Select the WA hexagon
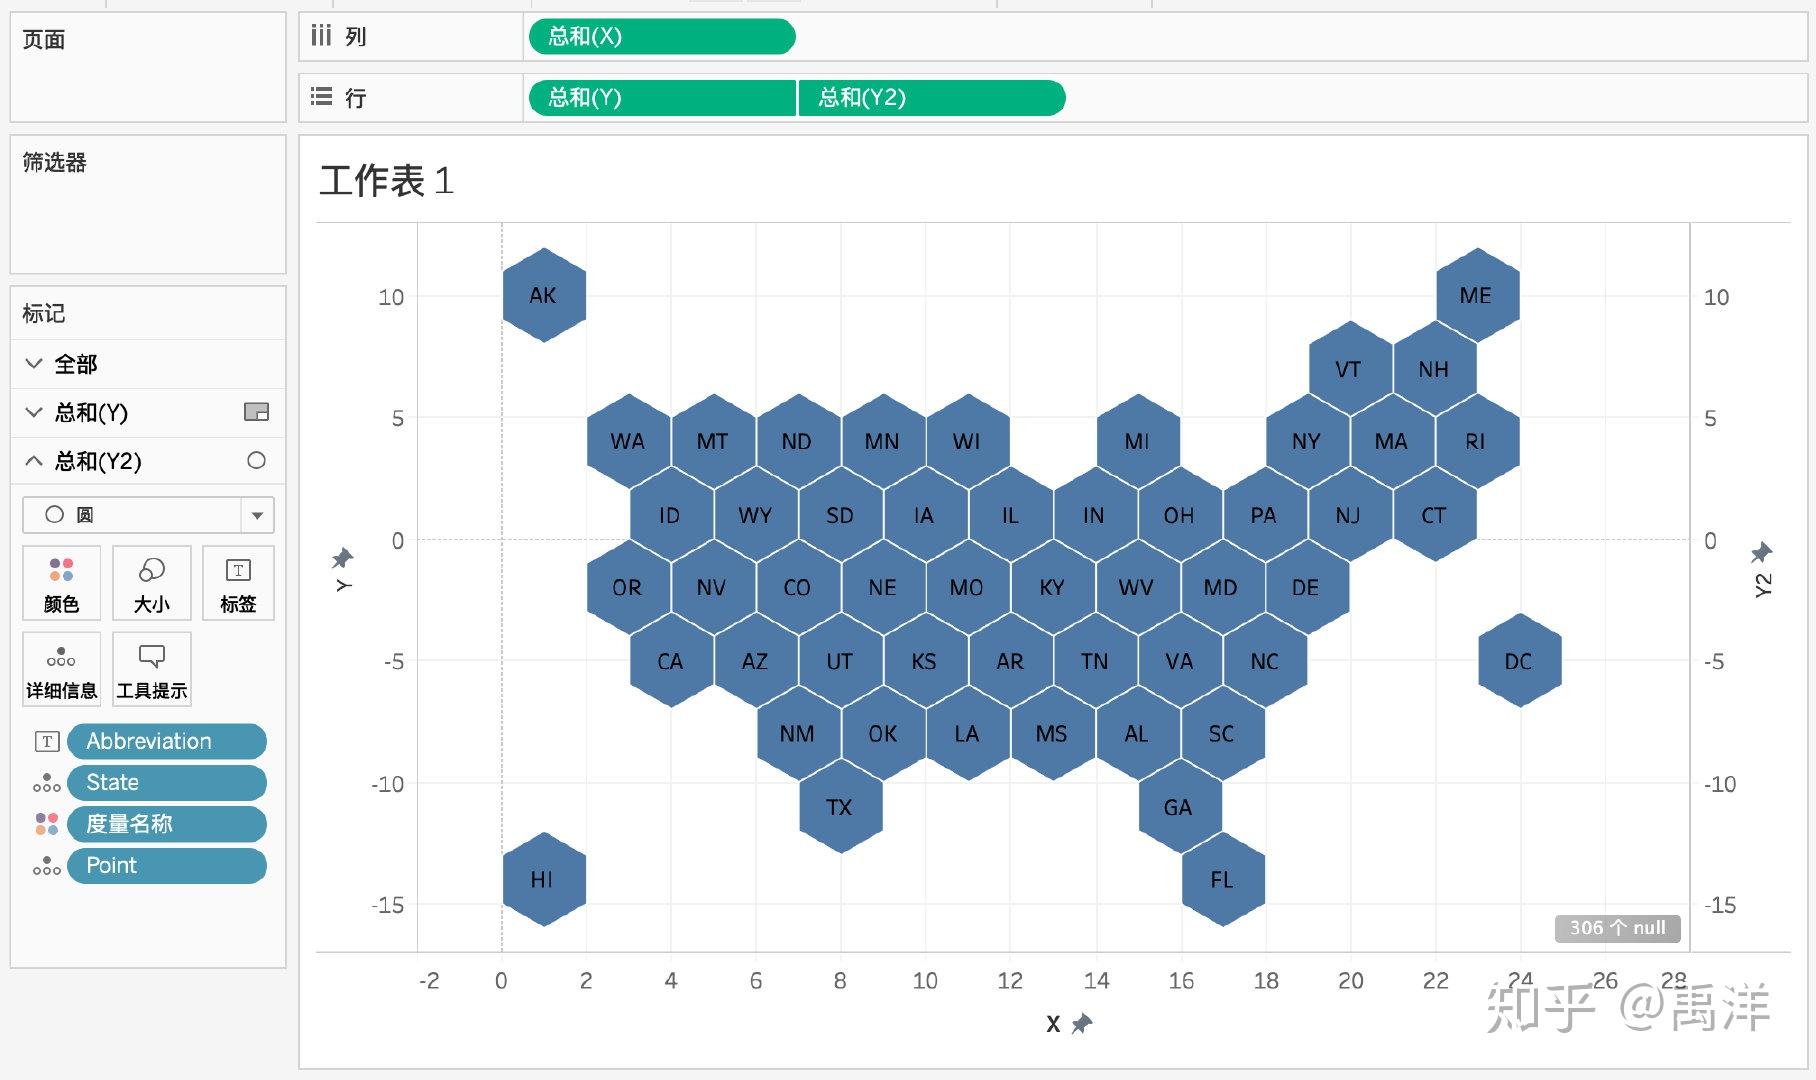1816x1080 pixels. 628,441
